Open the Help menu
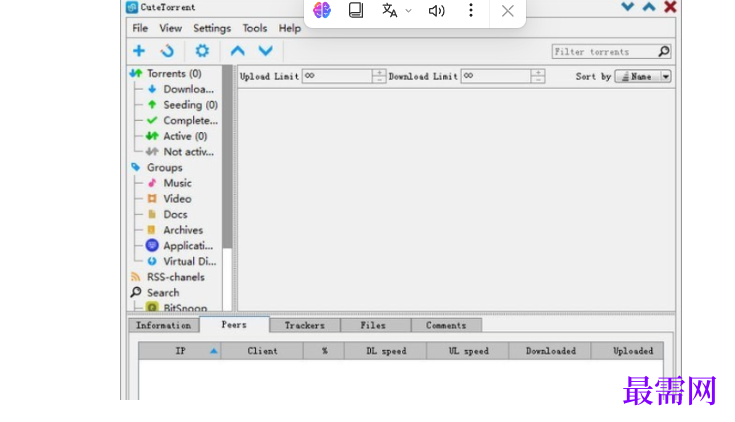This screenshot has width=735, height=422. (290, 28)
